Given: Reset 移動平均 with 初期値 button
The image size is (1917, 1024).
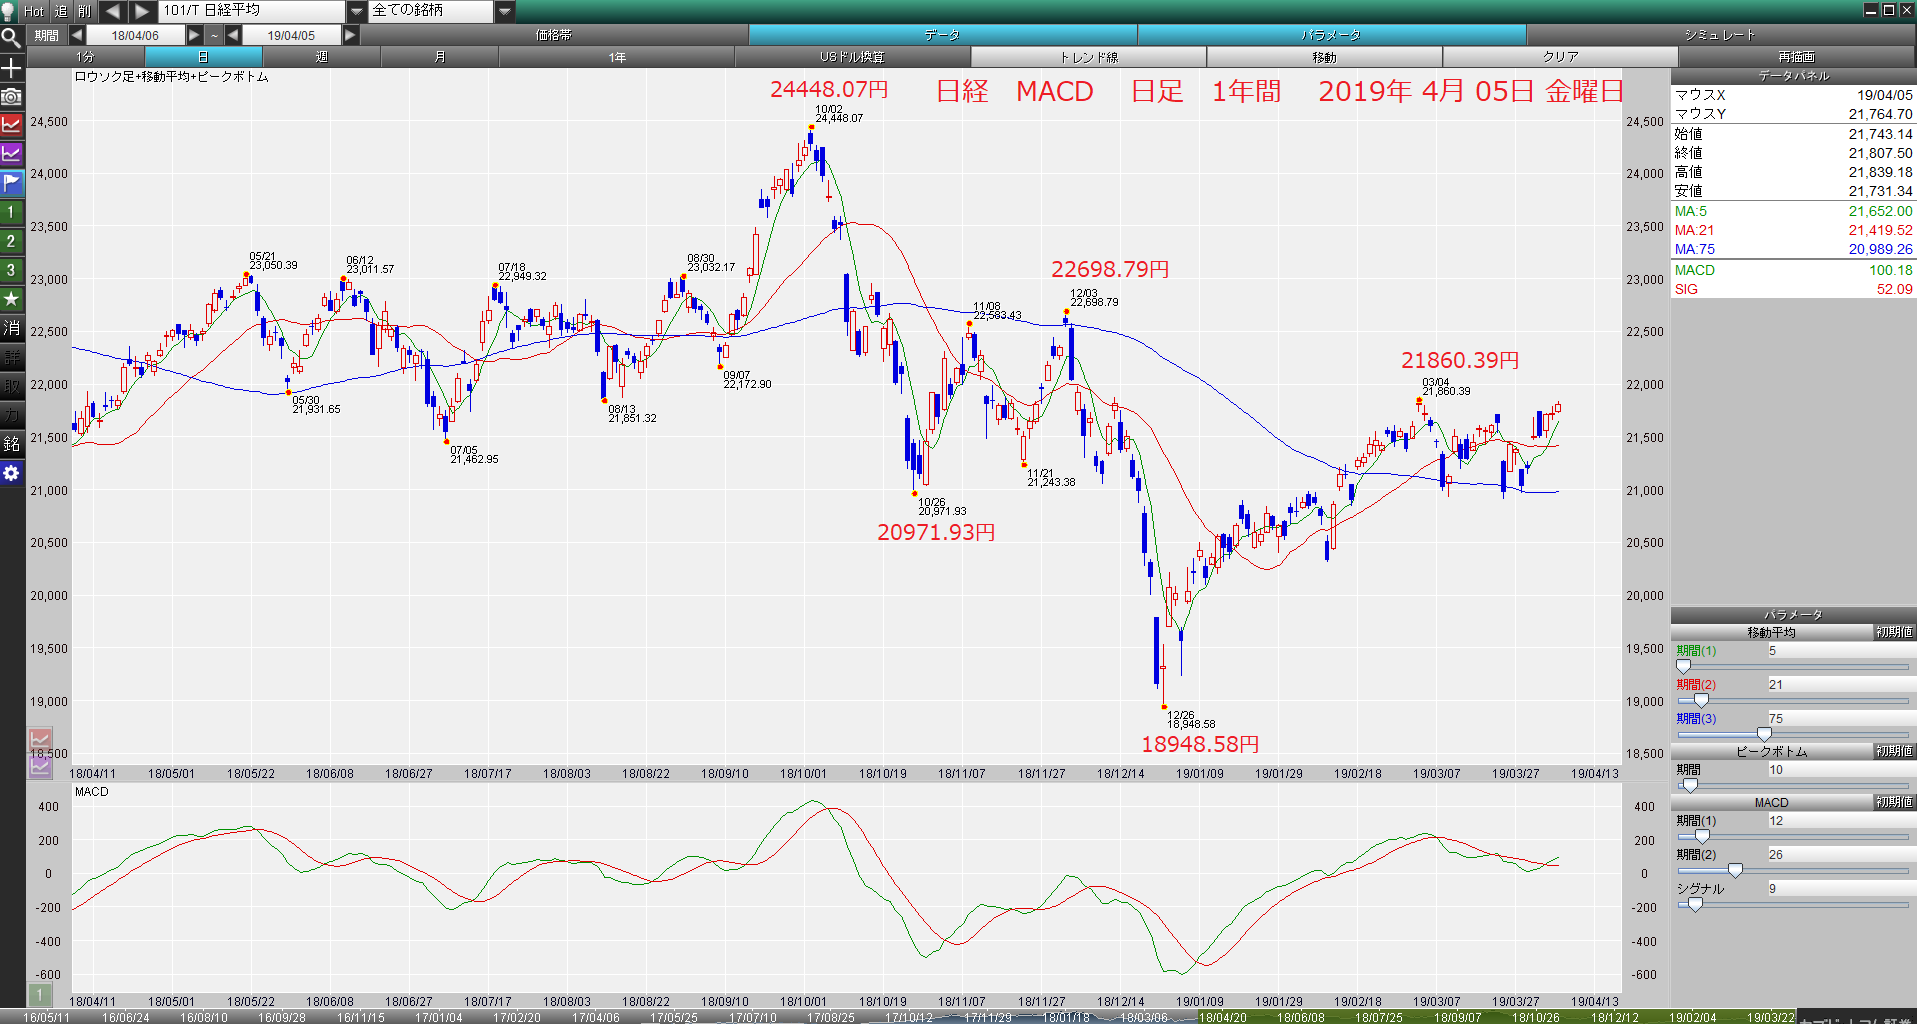Looking at the screenshot, I should tap(1894, 632).
